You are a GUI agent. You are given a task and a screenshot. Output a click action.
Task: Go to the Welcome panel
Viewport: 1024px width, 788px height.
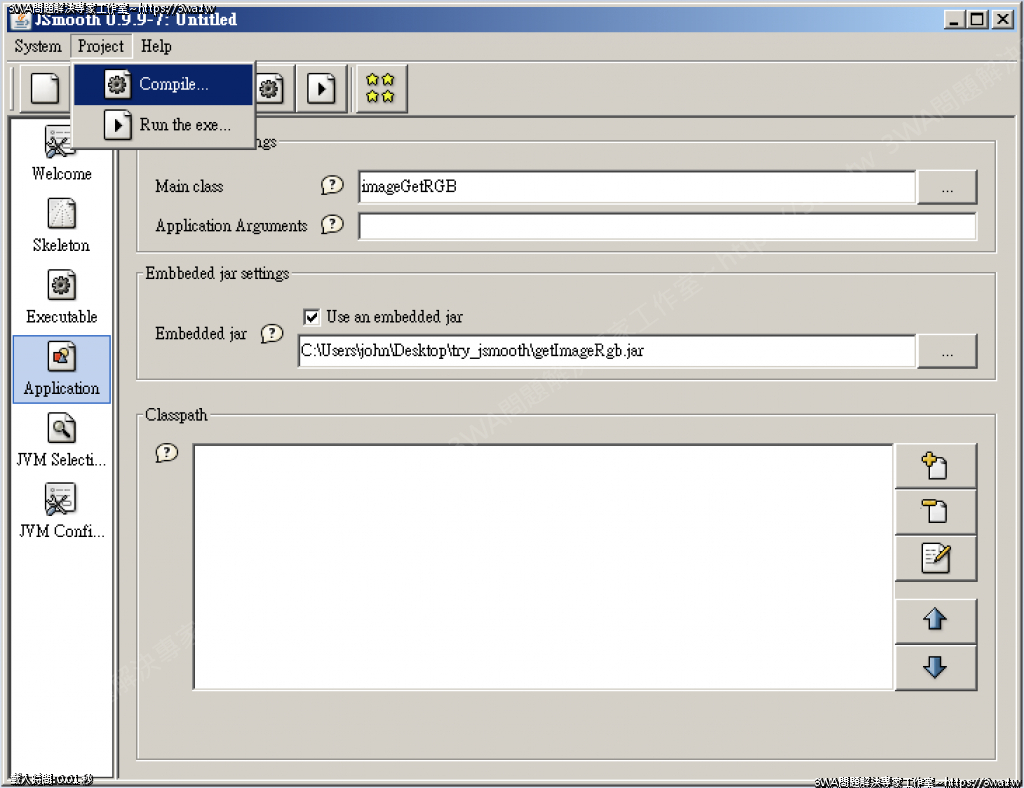click(61, 153)
